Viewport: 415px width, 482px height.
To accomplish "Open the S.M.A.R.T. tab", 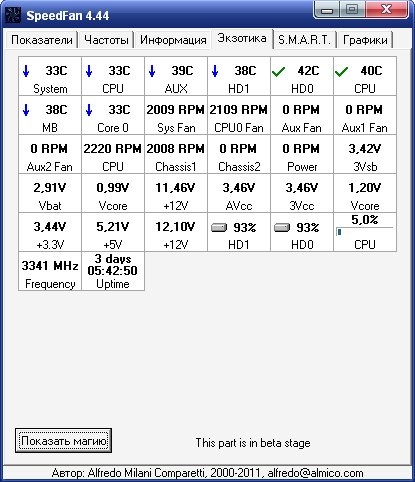I will click(x=304, y=40).
